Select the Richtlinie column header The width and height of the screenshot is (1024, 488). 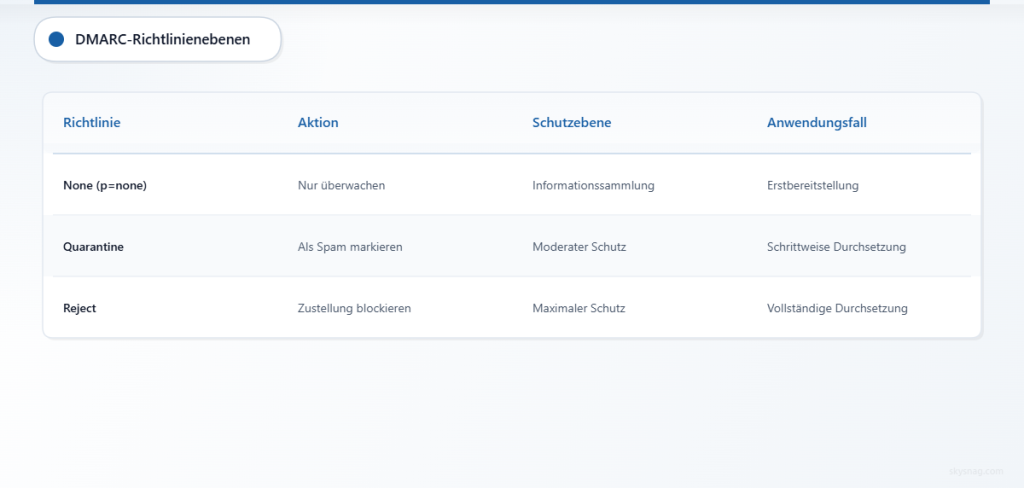click(91, 123)
